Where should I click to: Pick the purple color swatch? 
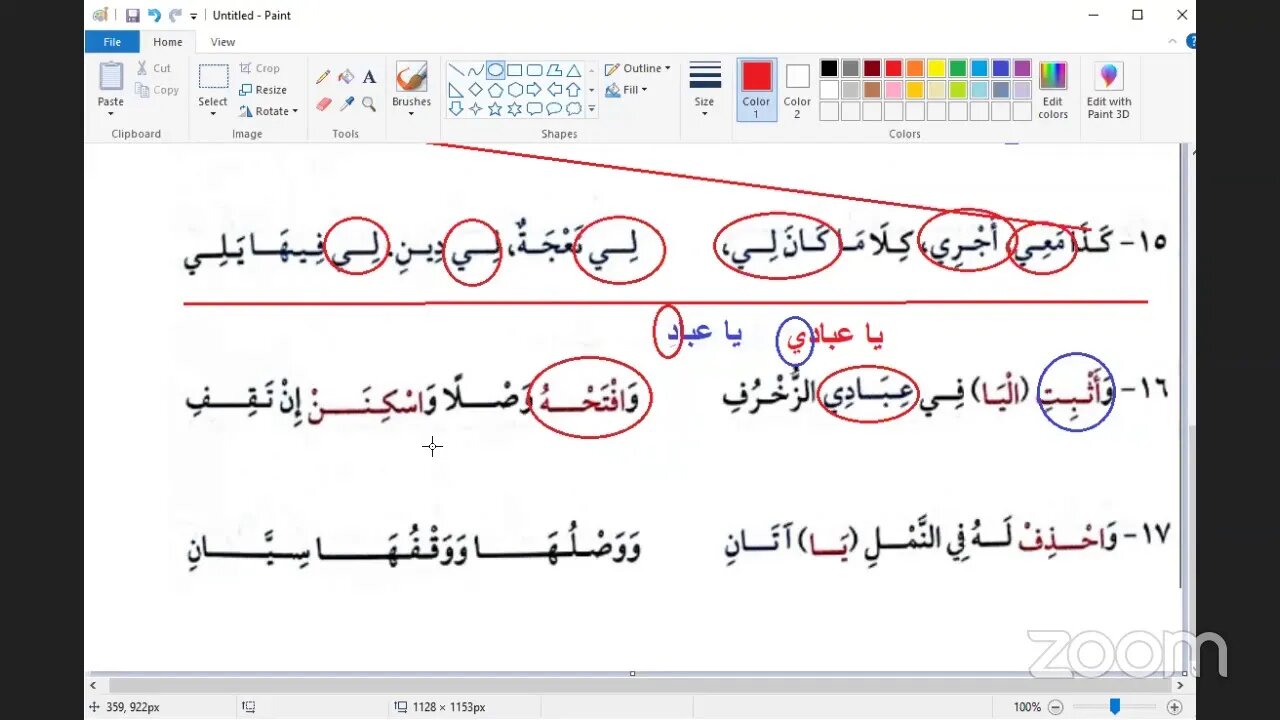(x=1022, y=68)
